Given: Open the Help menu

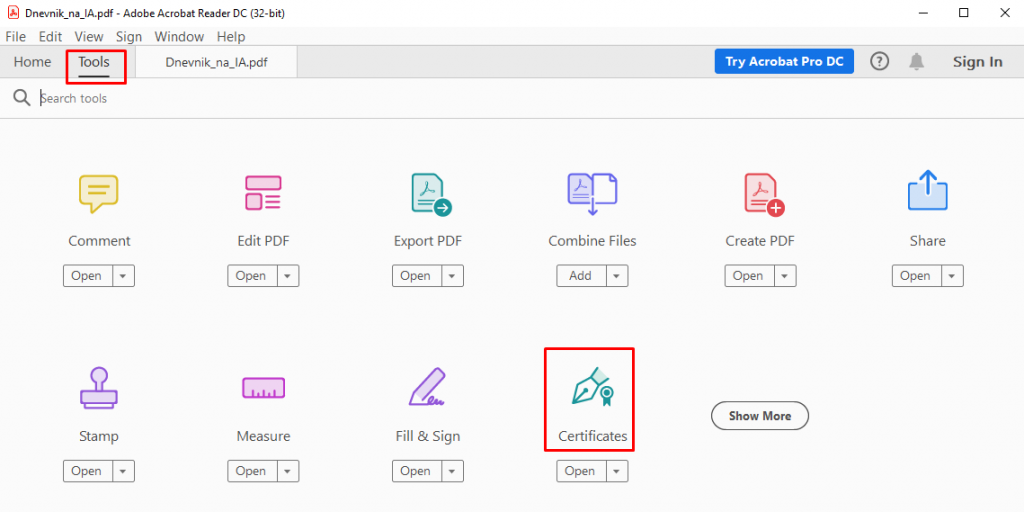Looking at the screenshot, I should point(231,37).
